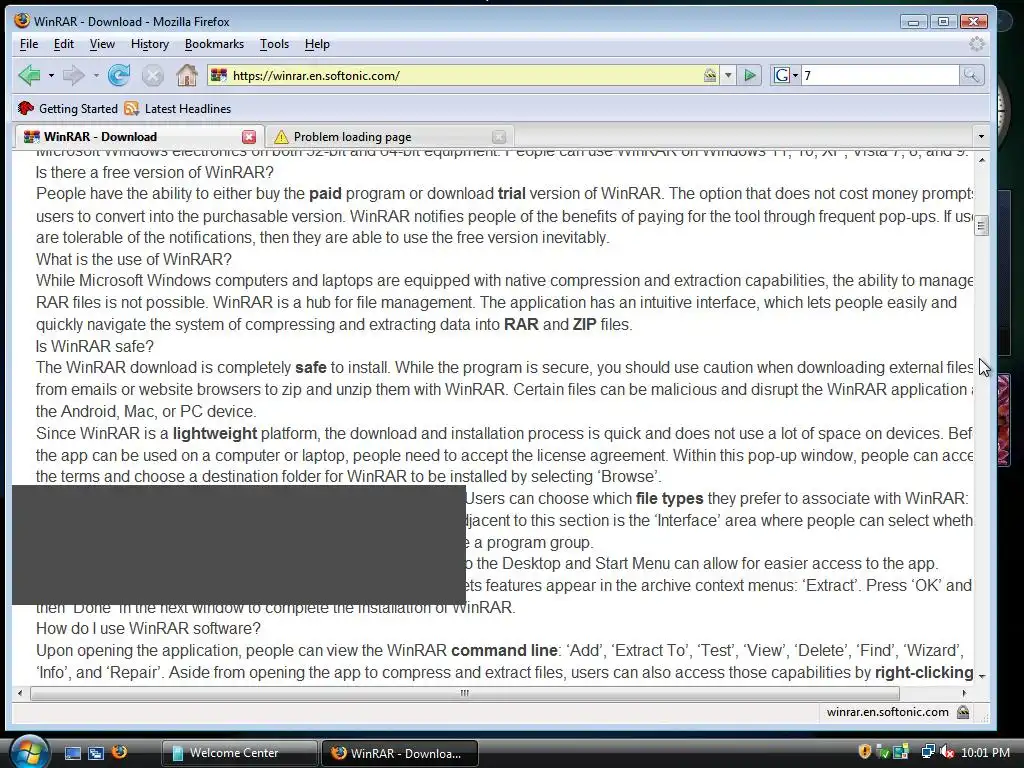Click the search box containing 7
Viewport: 1024px width, 768px height.
880,76
